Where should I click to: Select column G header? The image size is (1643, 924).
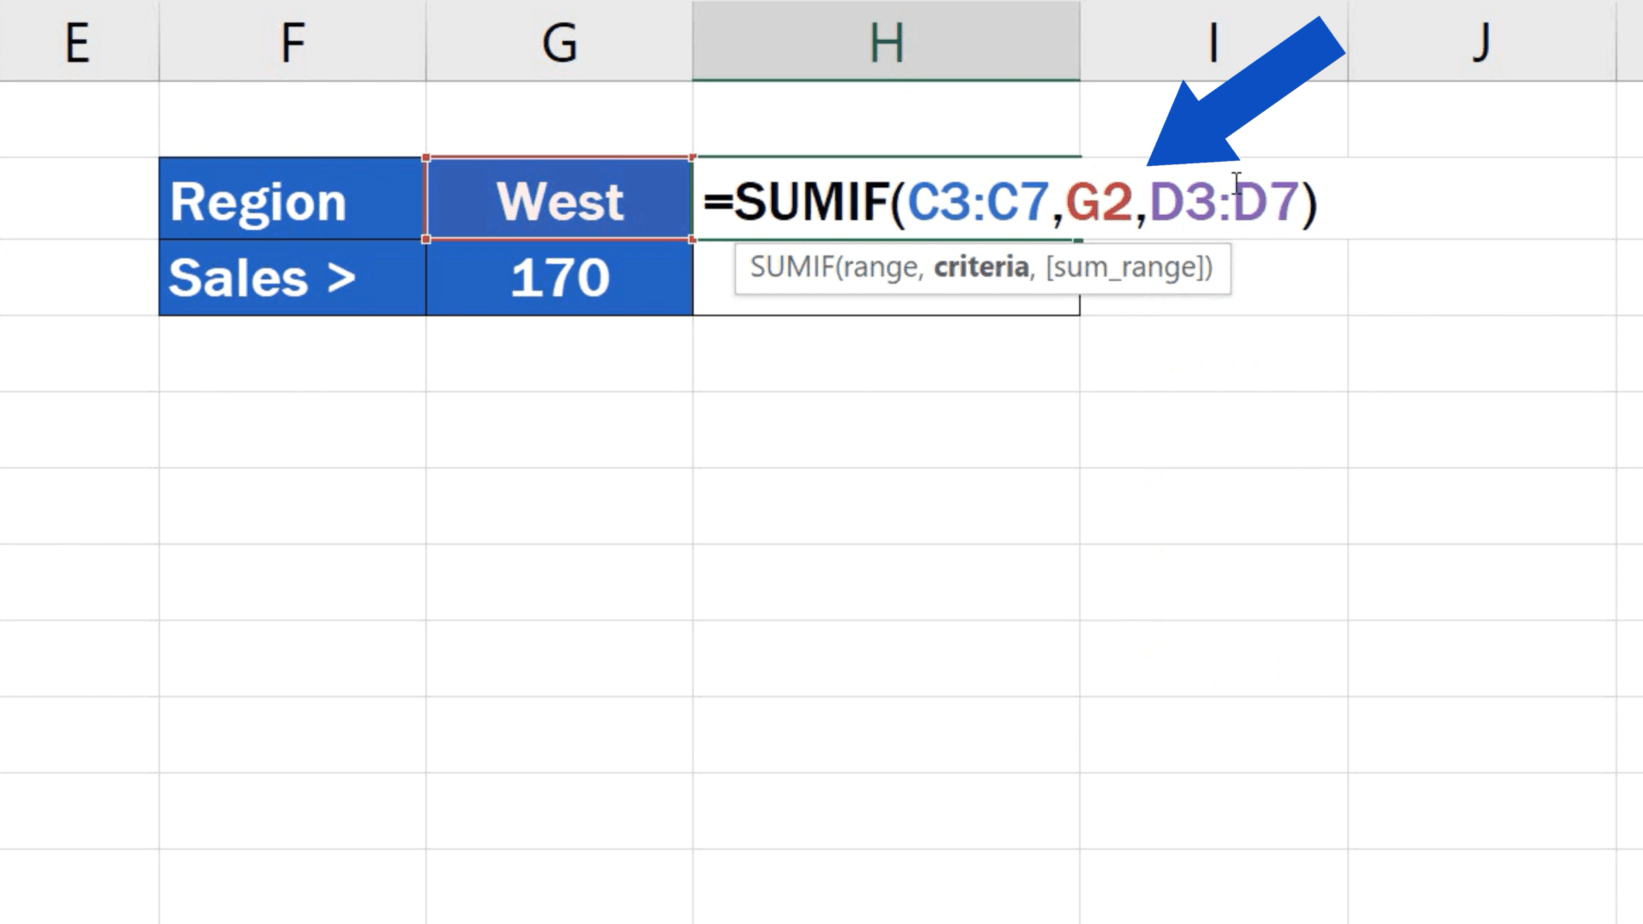coord(558,41)
